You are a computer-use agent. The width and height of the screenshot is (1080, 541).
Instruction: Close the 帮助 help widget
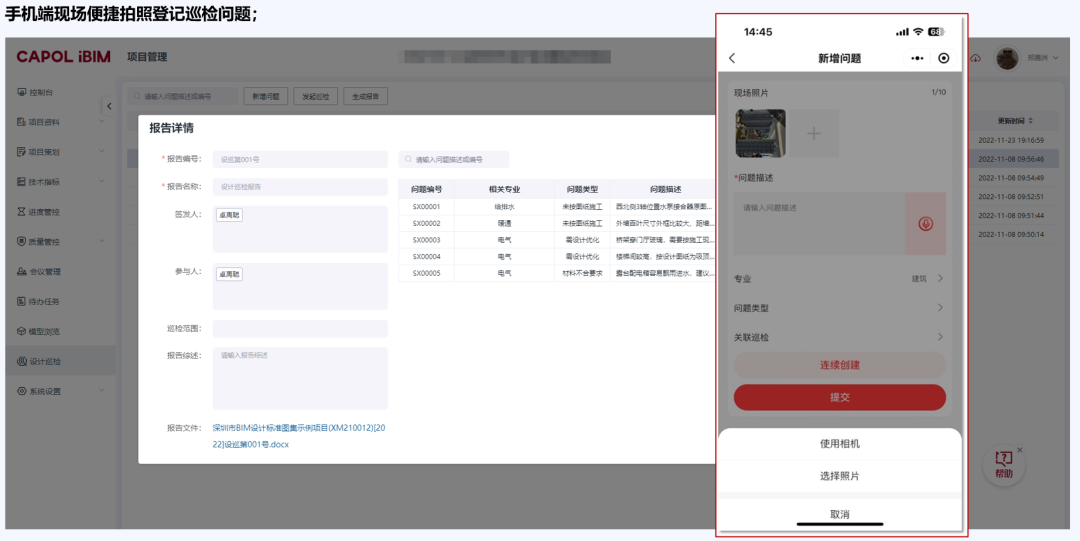[1020, 450]
